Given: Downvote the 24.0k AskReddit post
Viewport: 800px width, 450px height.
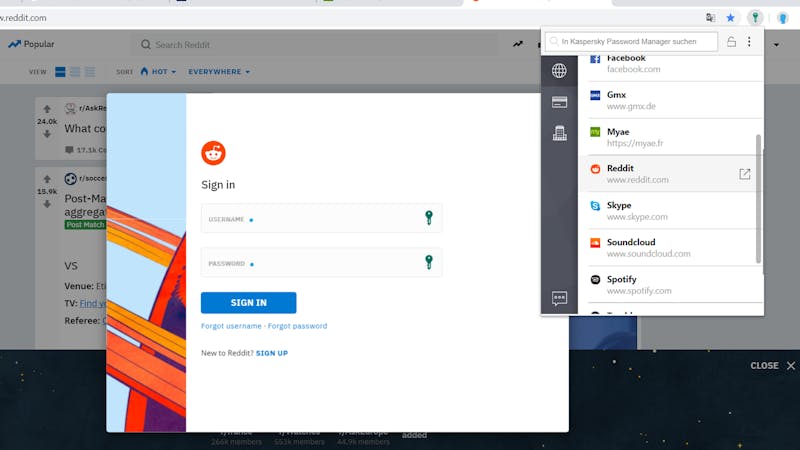Looking at the screenshot, I should (47, 134).
